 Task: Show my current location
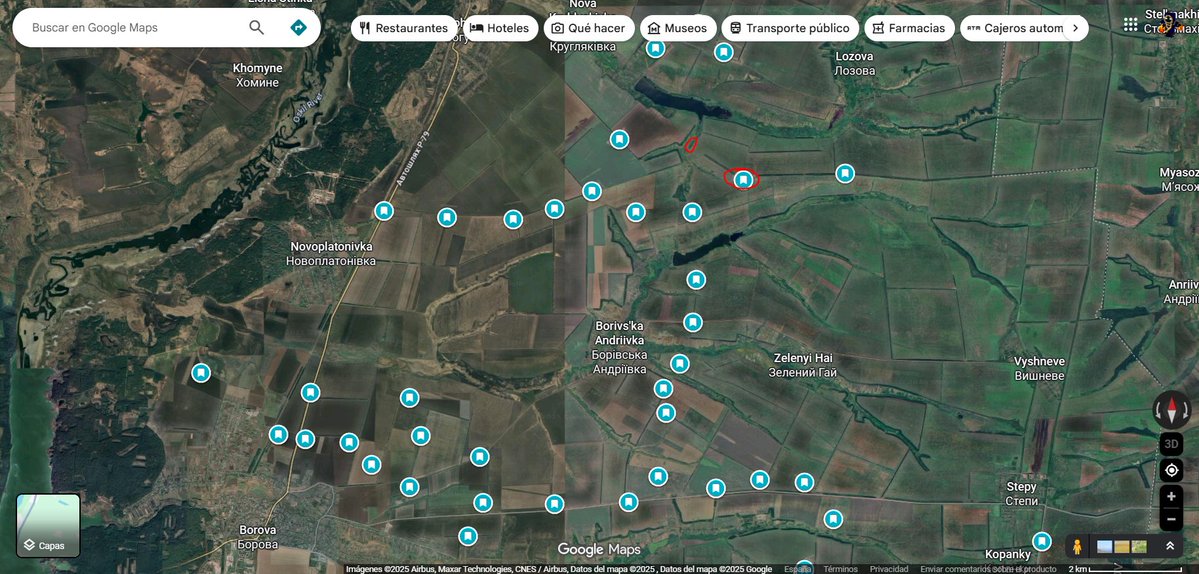1171,470
